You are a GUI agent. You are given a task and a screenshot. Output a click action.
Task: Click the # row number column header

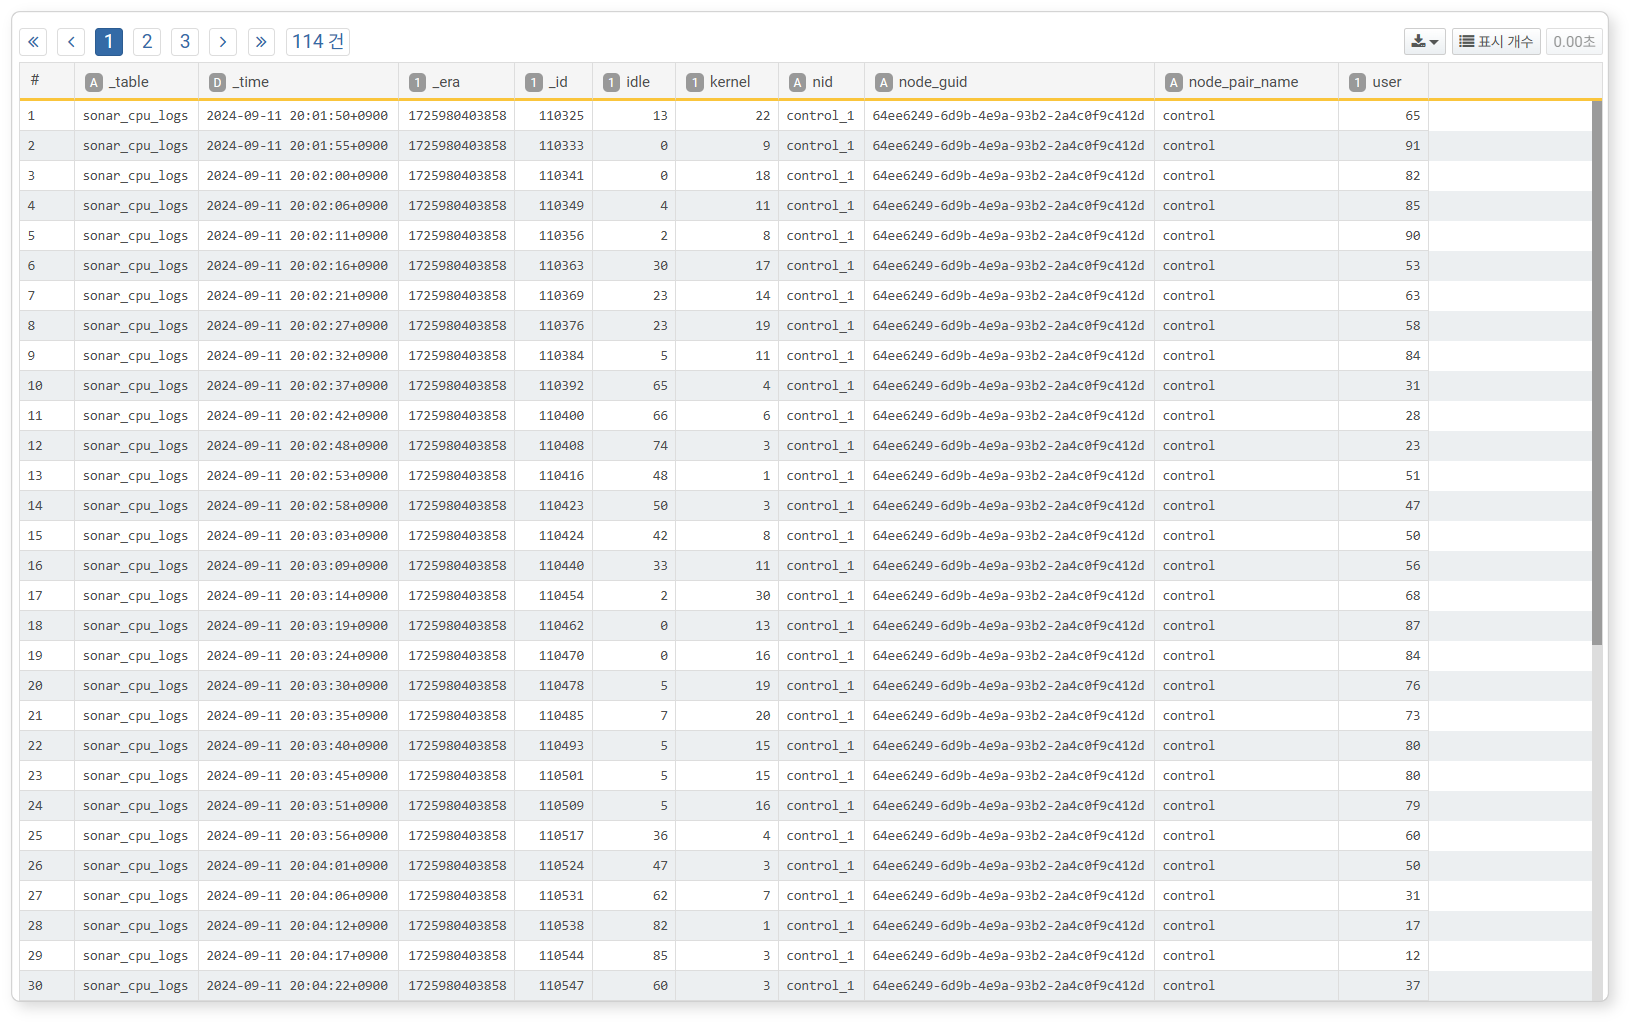point(47,82)
